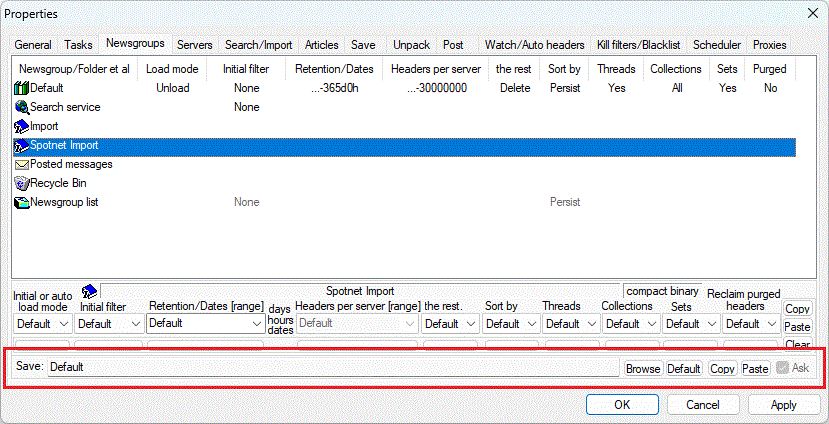
Task: Toggle the Ask checkbox
Action: coord(783,368)
